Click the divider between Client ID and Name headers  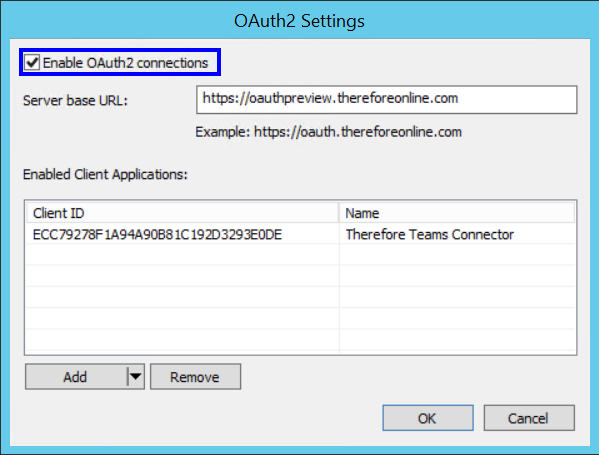point(339,213)
